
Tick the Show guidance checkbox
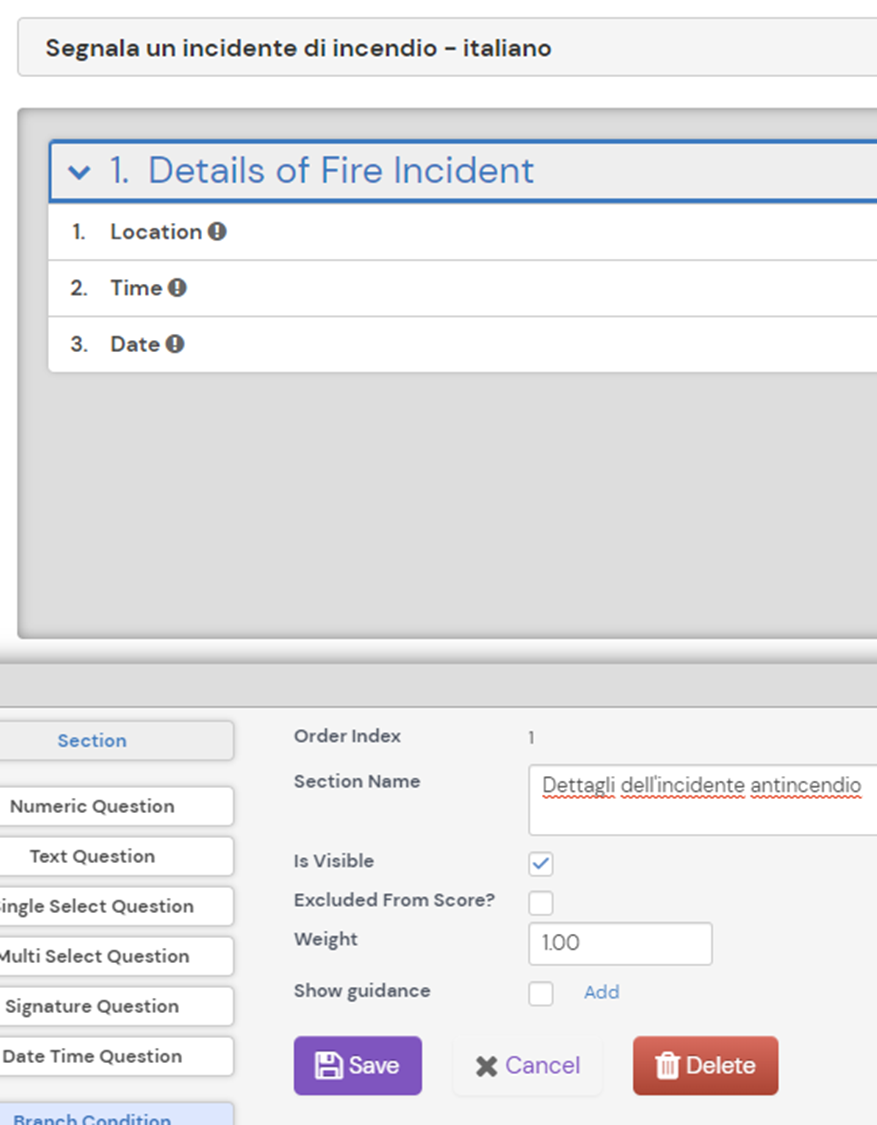(541, 993)
